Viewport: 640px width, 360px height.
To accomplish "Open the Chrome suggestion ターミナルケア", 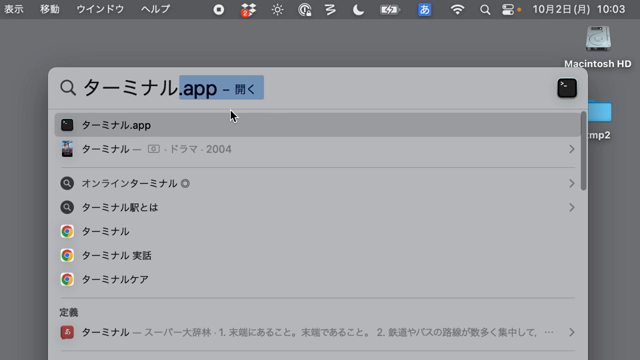I will (317, 280).
